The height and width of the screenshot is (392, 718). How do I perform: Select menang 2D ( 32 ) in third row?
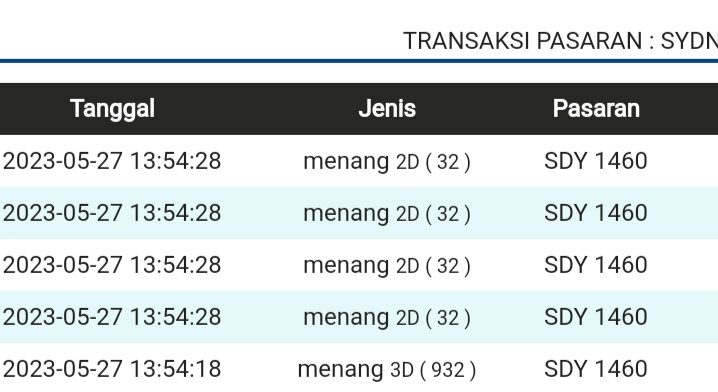387,265
